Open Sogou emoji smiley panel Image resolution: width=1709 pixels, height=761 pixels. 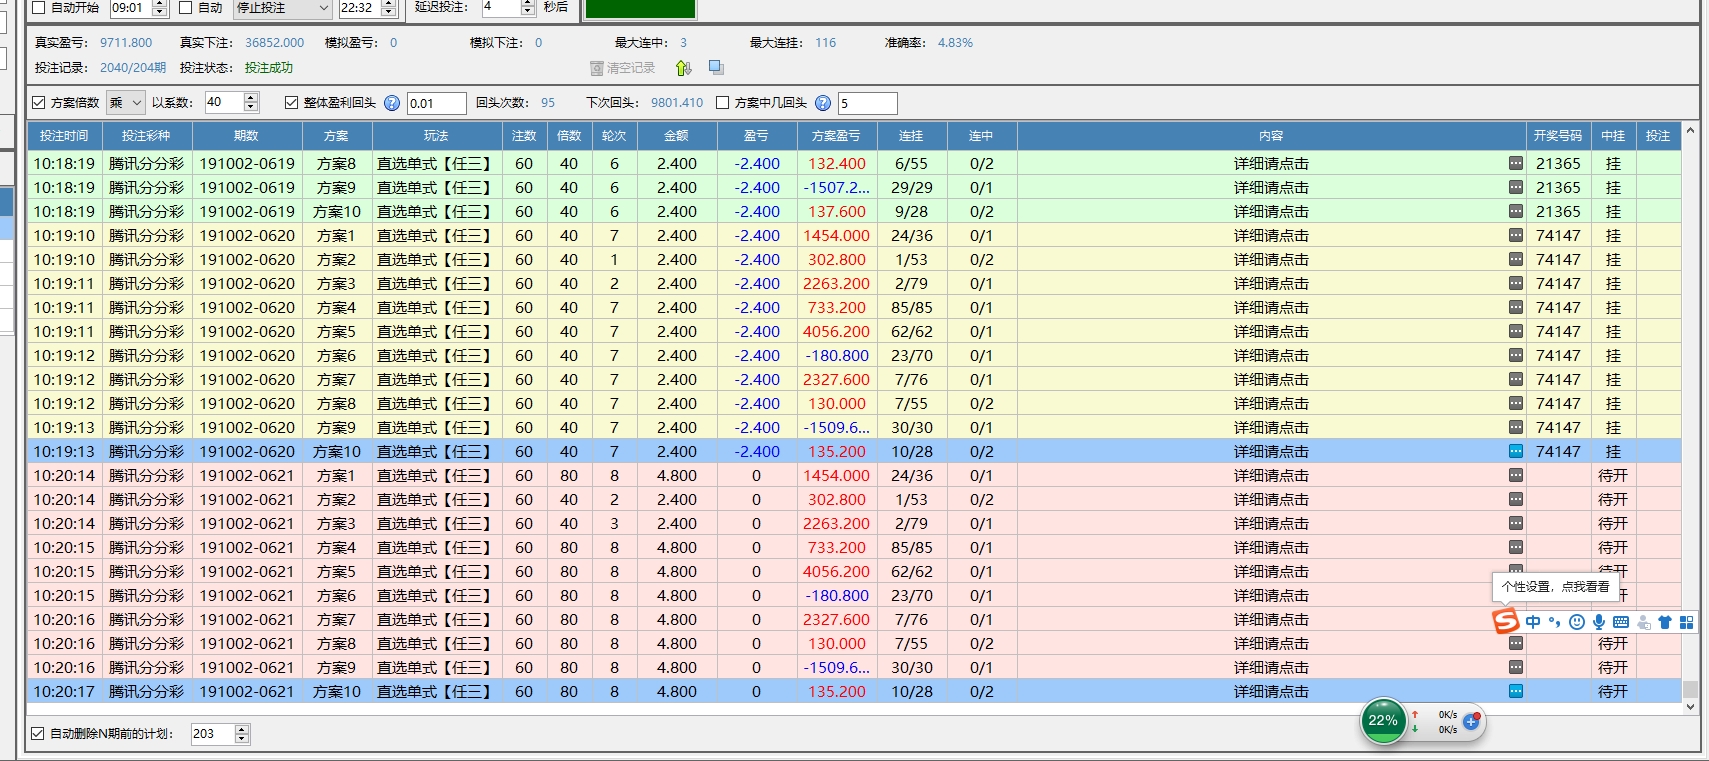1577,622
